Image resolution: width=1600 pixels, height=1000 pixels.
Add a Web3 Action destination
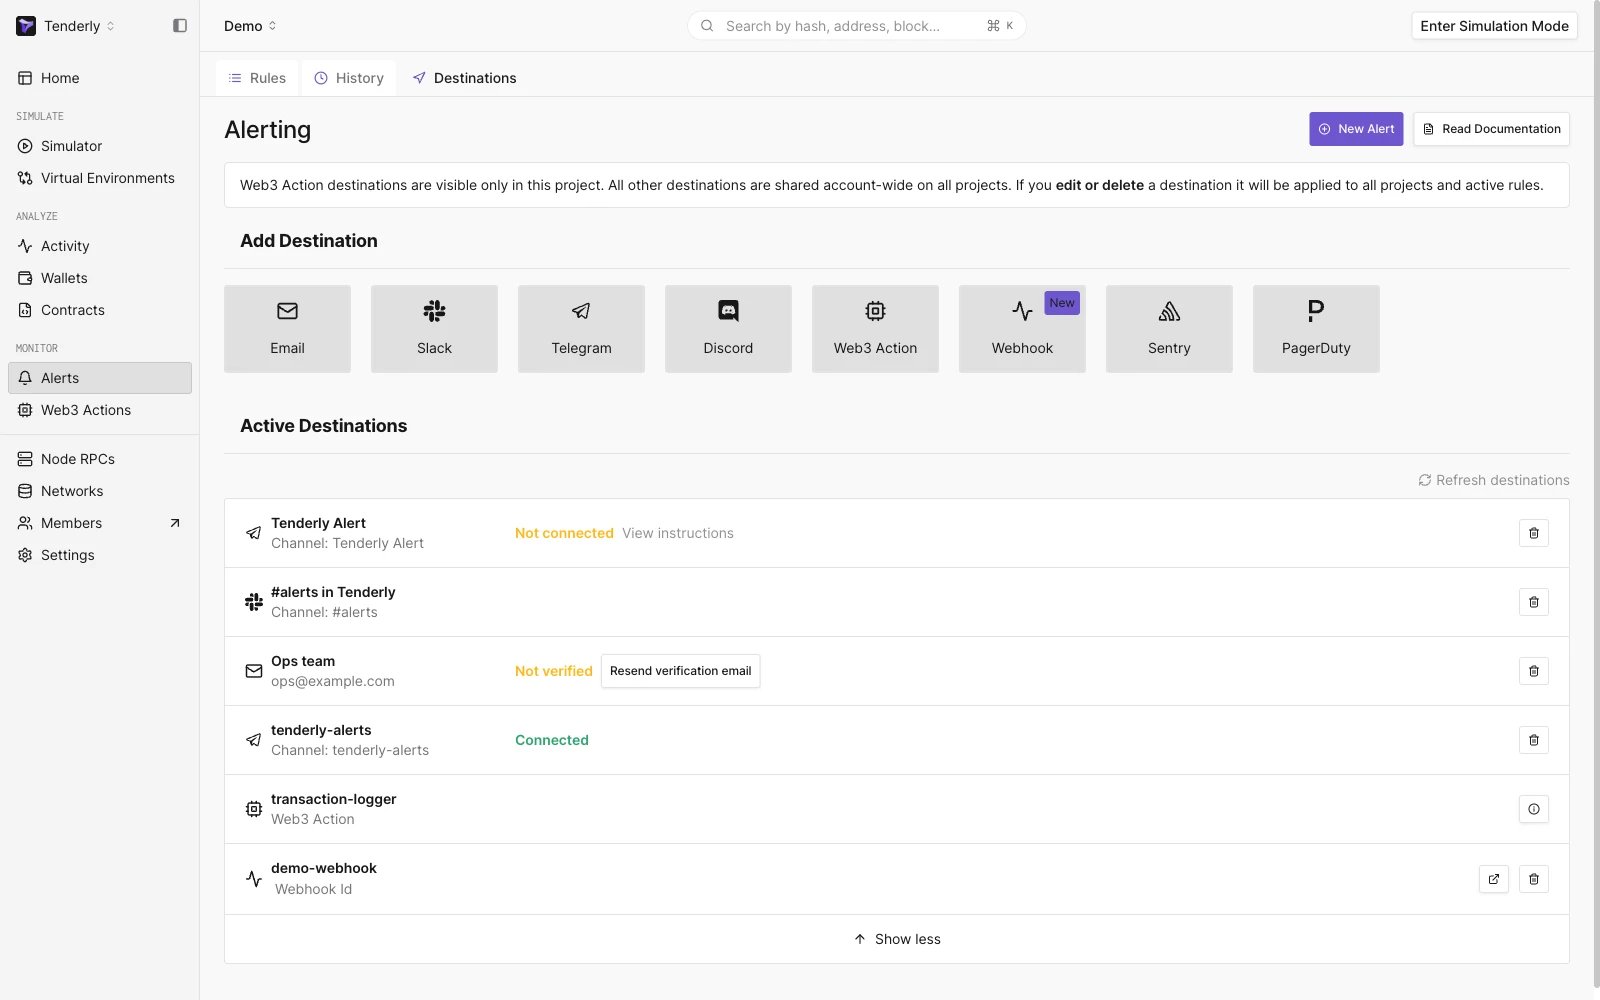(x=875, y=329)
